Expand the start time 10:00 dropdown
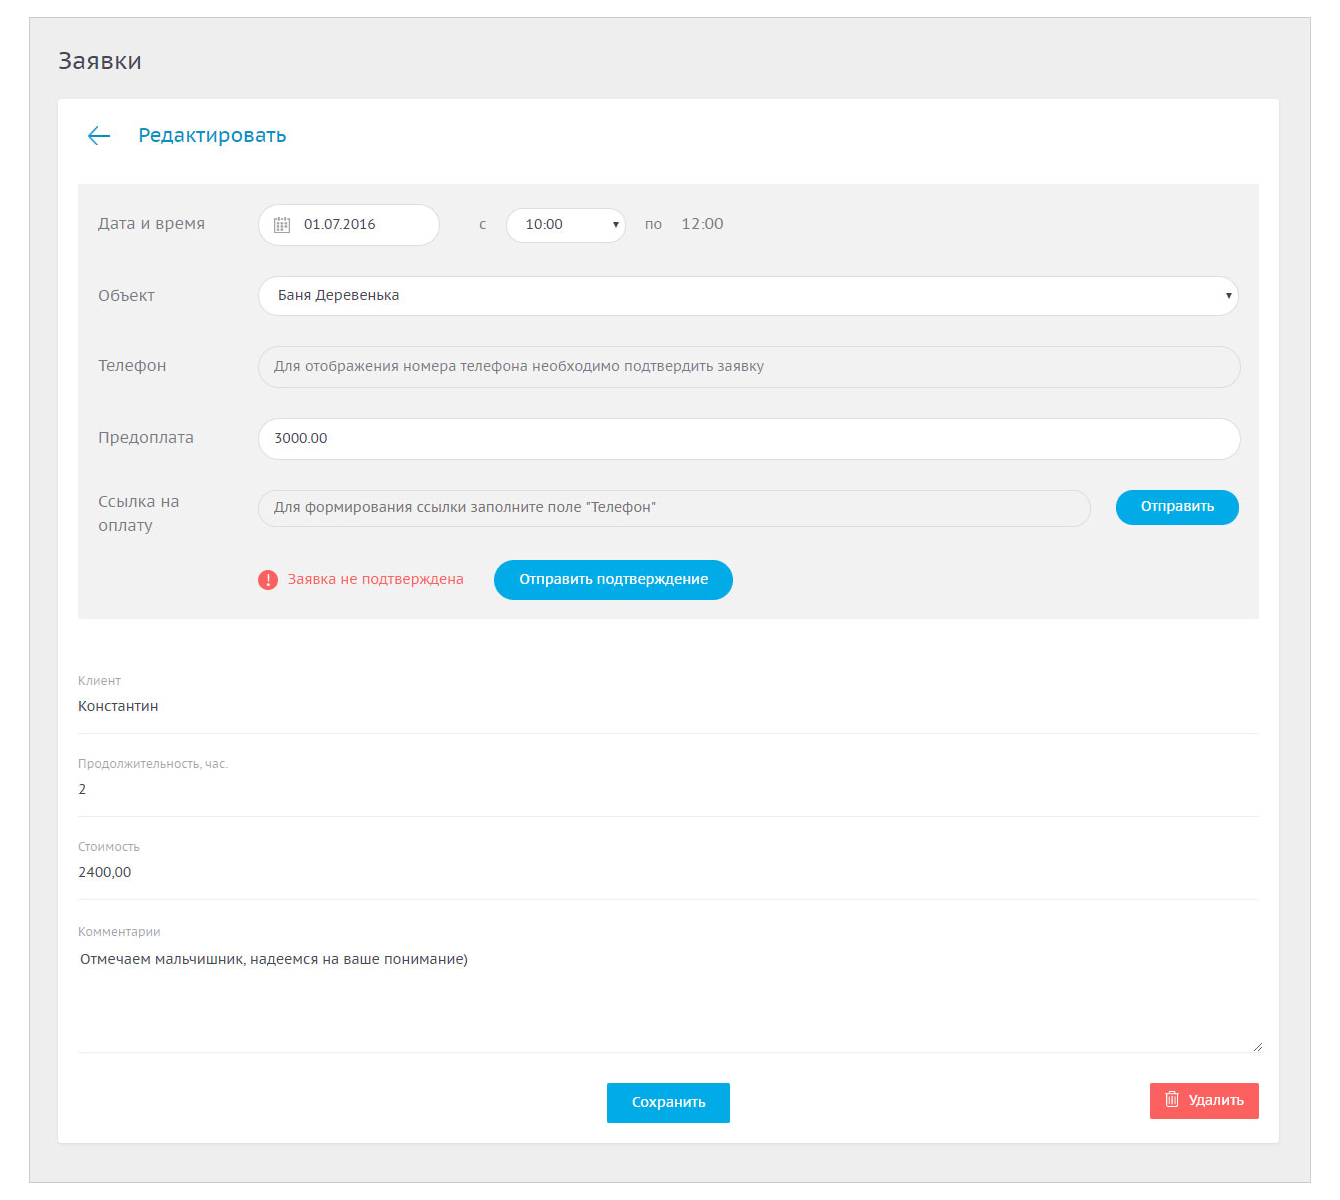The height and width of the screenshot is (1200, 1340). [x=565, y=225]
